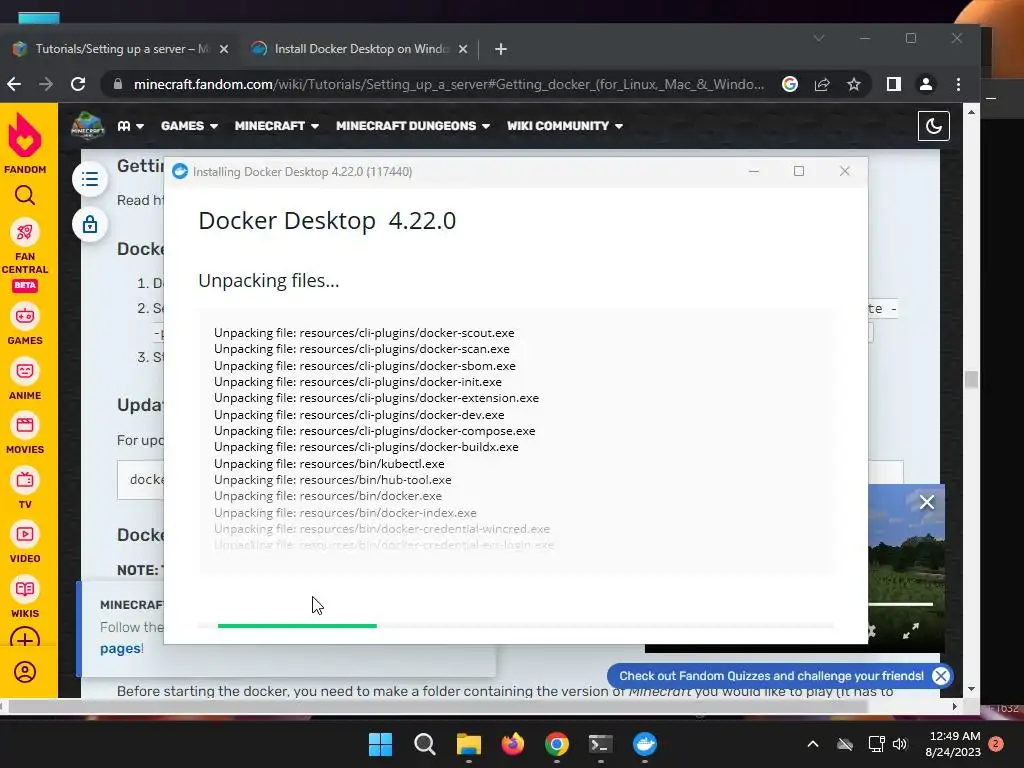Switch to Install Docker Desktop tab
Image resolution: width=1024 pixels, height=768 pixels.
pyautogui.click(x=360, y=49)
